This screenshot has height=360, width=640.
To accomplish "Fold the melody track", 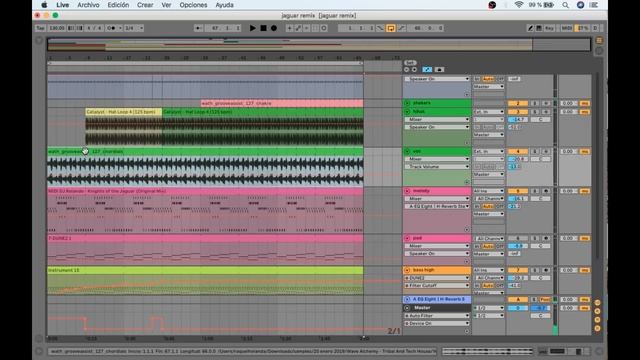I will click(x=407, y=191).
